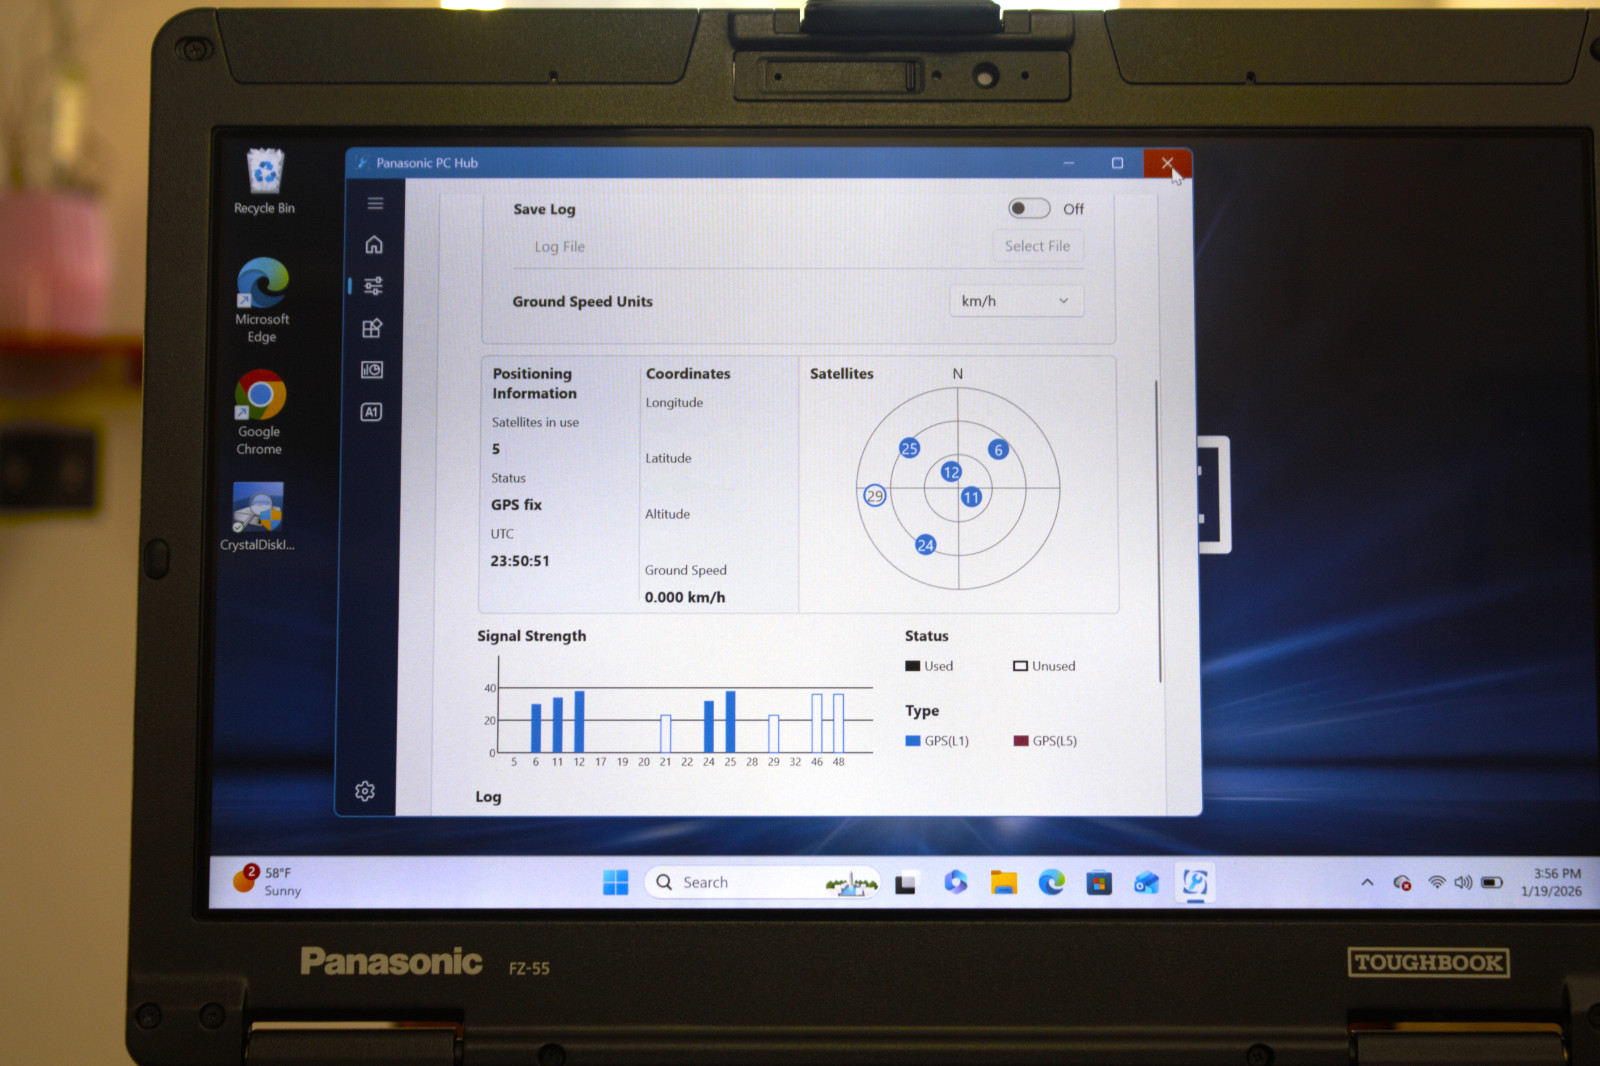Open the weather widget showing 58°F
The height and width of the screenshot is (1066, 1600).
tap(268, 881)
